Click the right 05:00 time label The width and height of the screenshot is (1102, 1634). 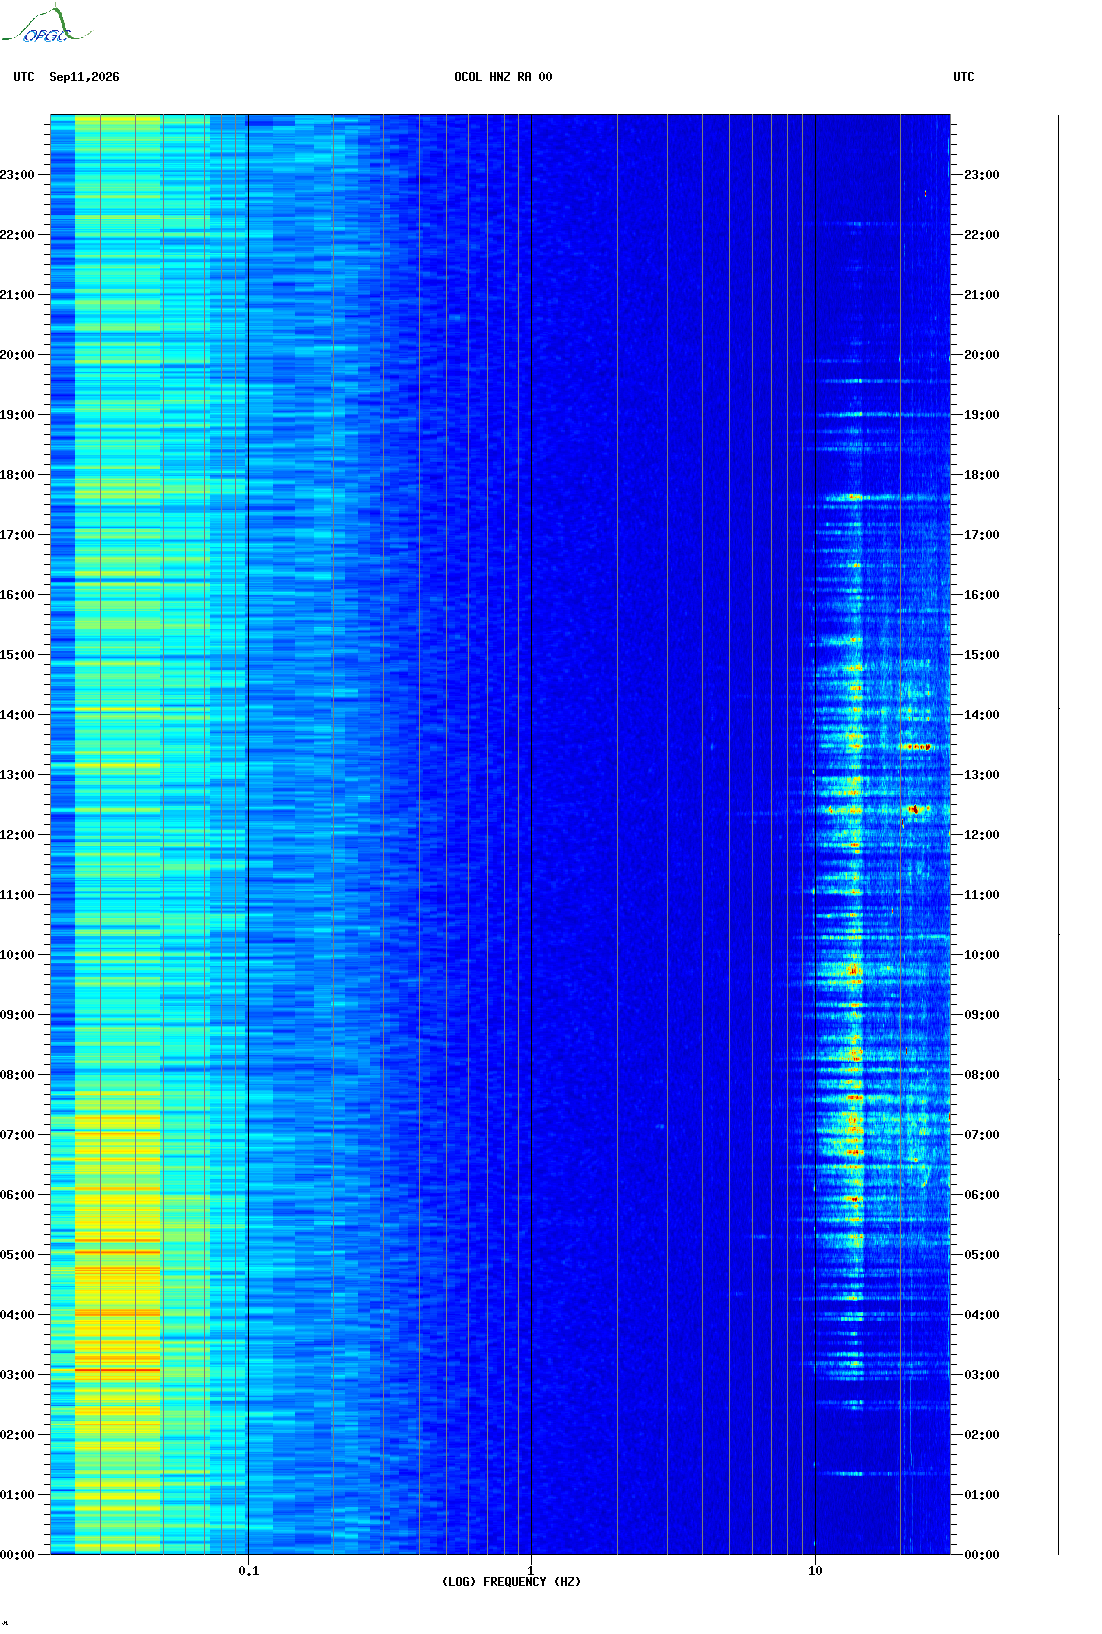[982, 1255]
